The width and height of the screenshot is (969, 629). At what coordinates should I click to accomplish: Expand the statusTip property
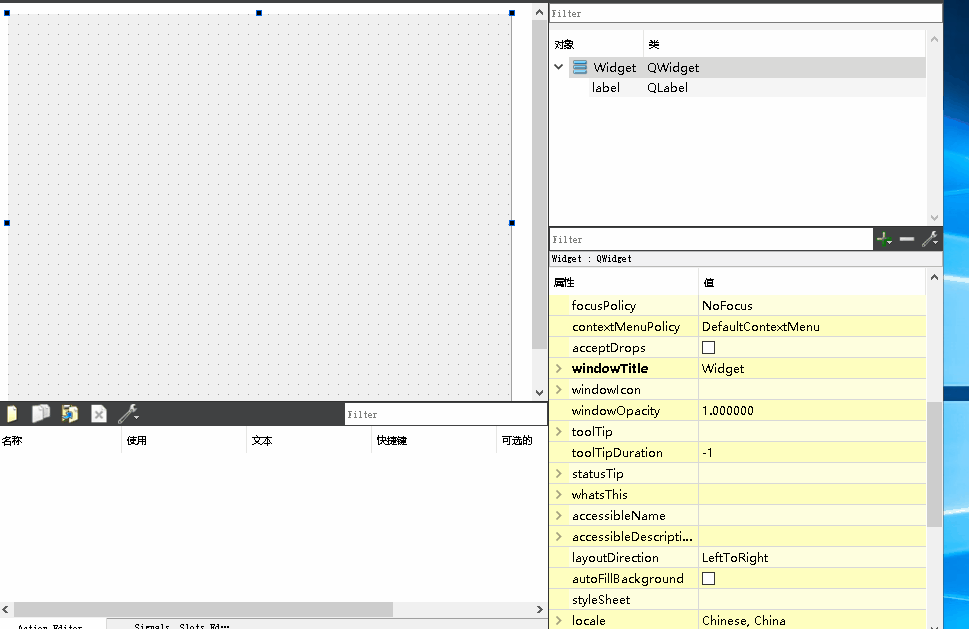pyautogui.click(x=559, y=473)
